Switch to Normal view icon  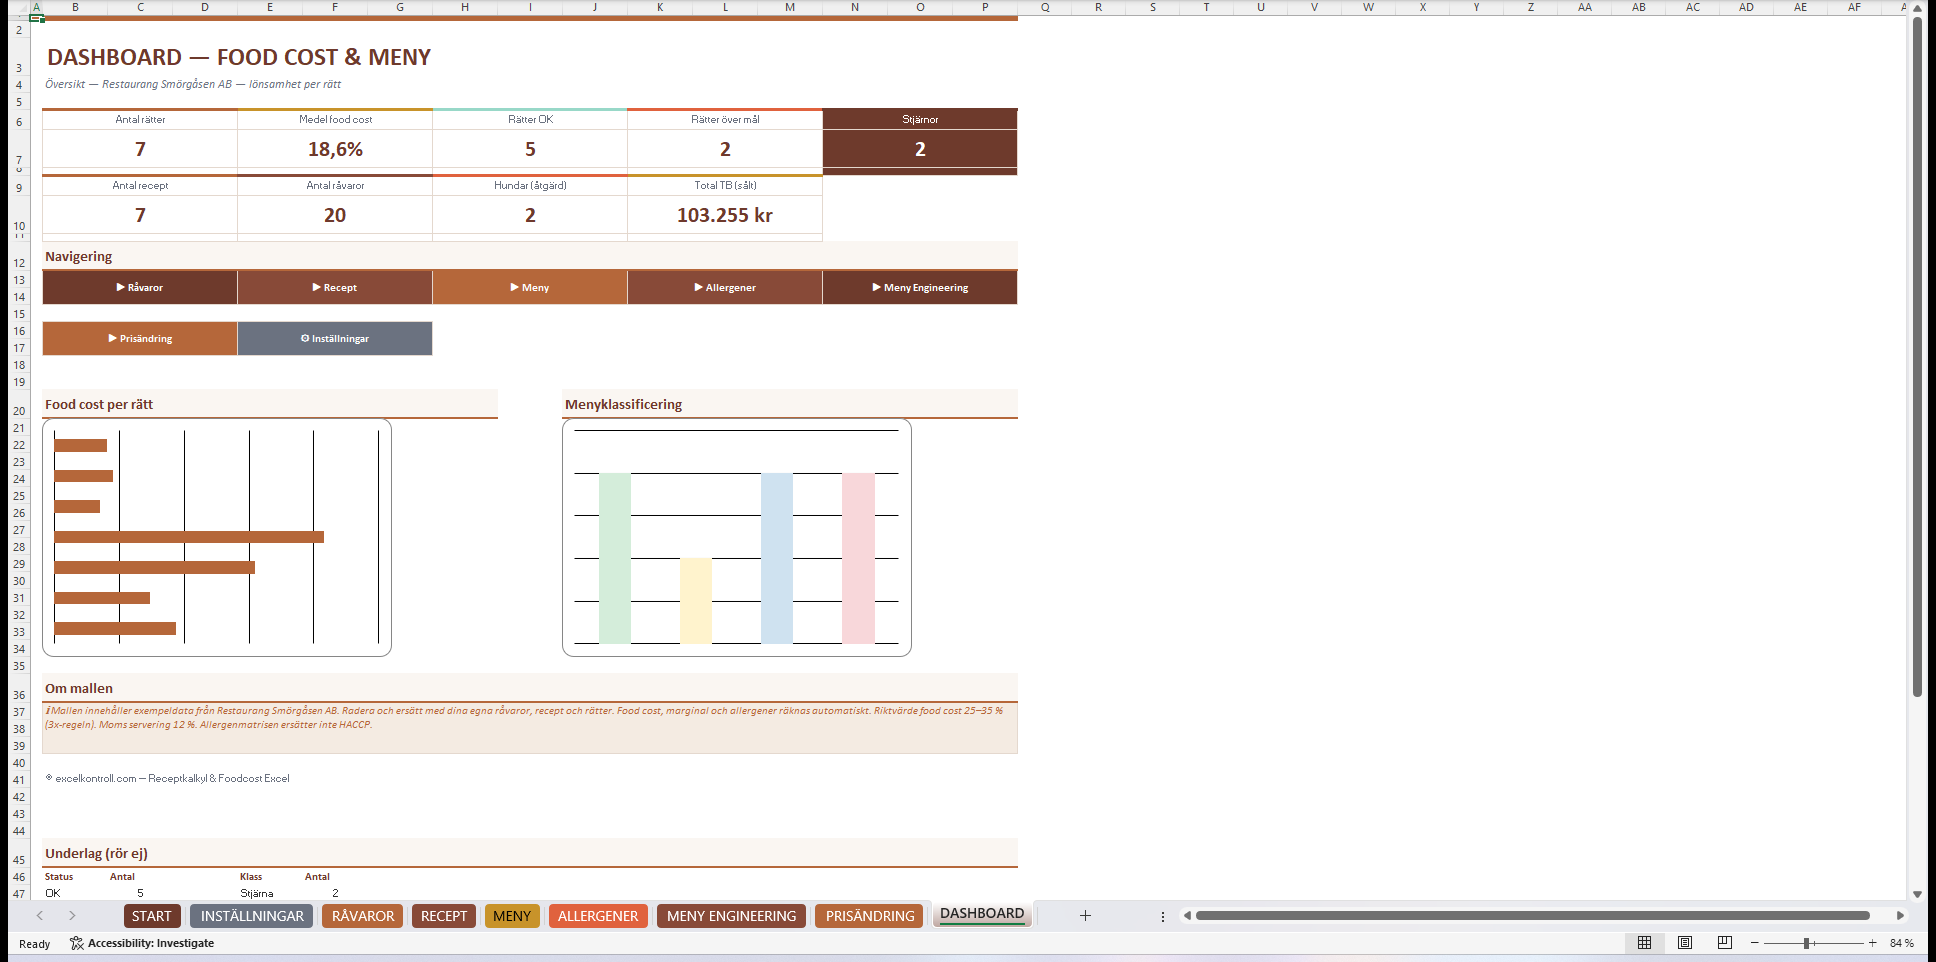[x=1644, y=943]
